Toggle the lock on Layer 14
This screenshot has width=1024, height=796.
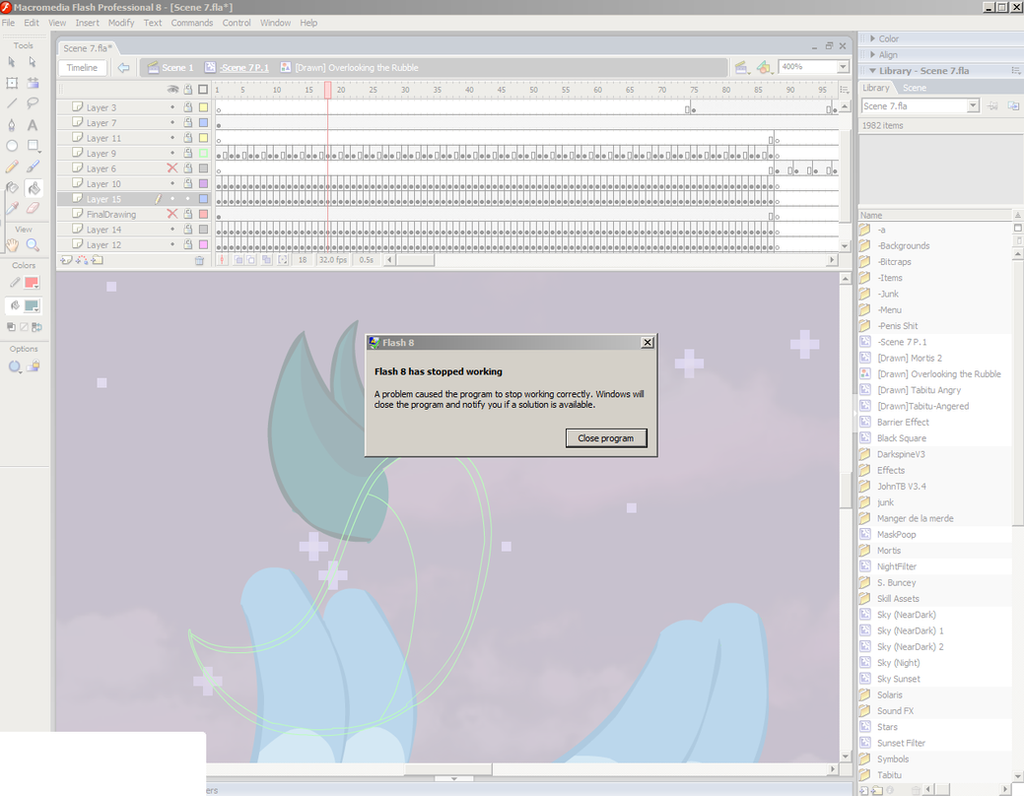pos(187,229)
